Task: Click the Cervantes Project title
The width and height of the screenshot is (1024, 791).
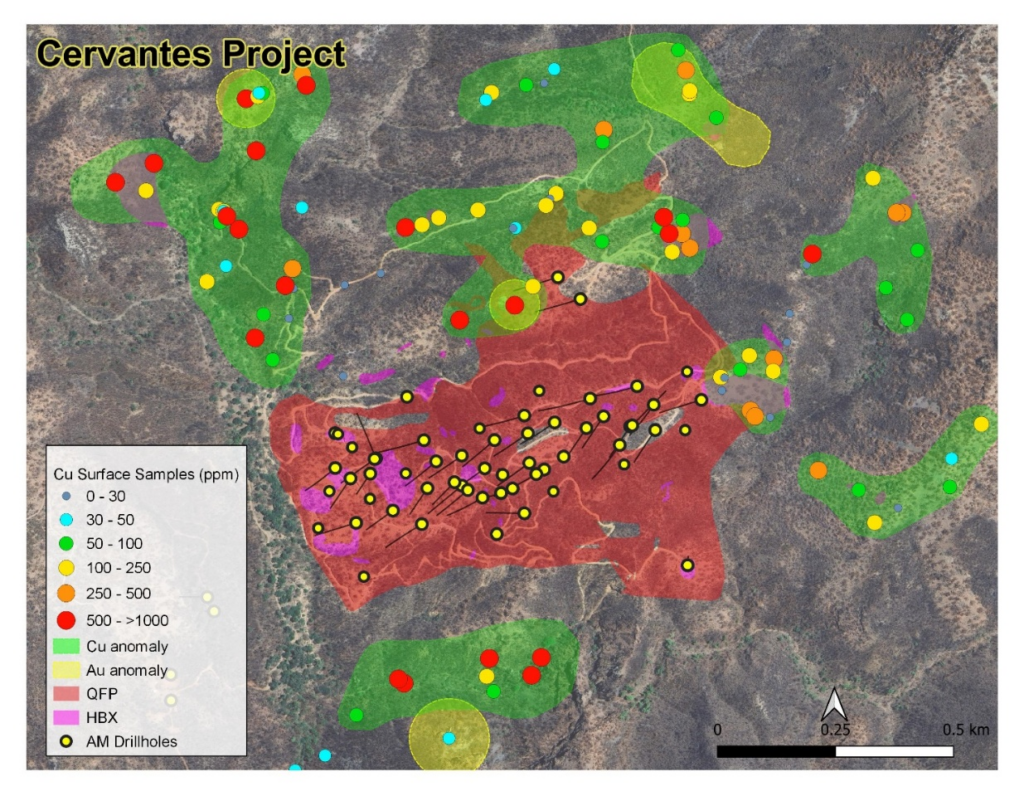Action: pos(191,54)
